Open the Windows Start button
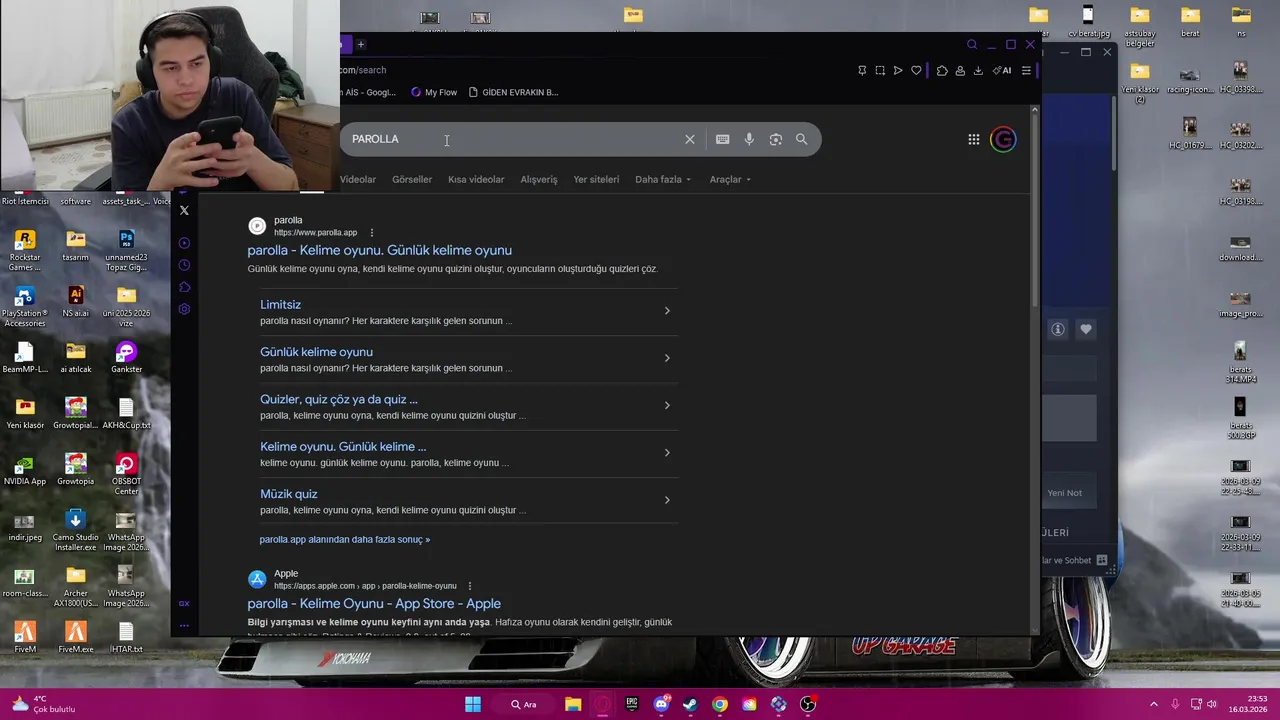This screenshot has width=1280, height=720. click(473, 704)
